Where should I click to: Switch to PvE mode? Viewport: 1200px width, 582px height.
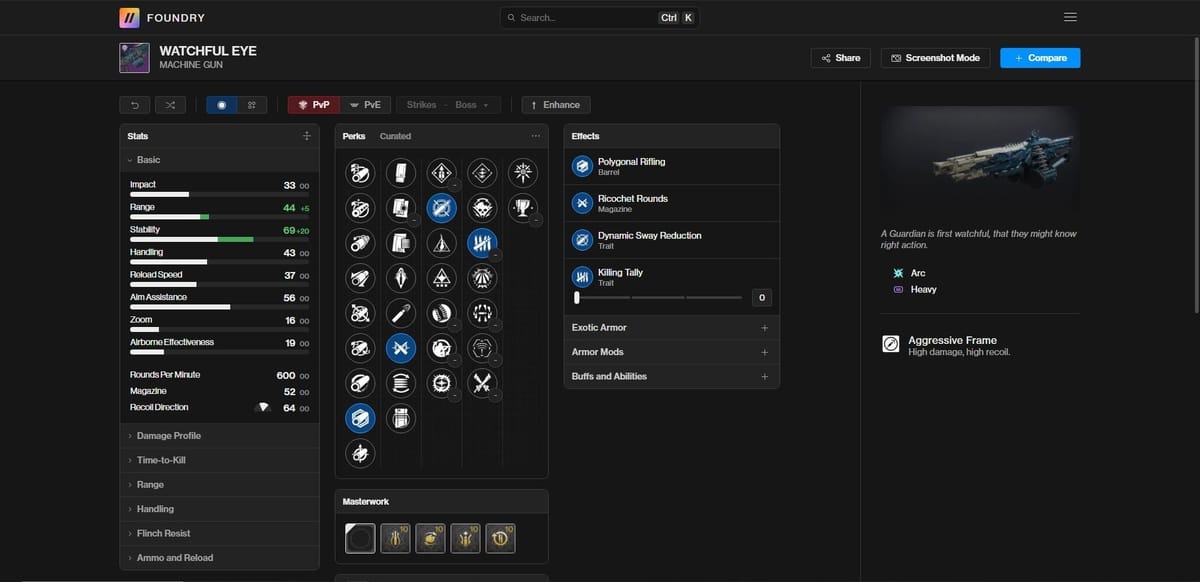(x=367, y=104)
